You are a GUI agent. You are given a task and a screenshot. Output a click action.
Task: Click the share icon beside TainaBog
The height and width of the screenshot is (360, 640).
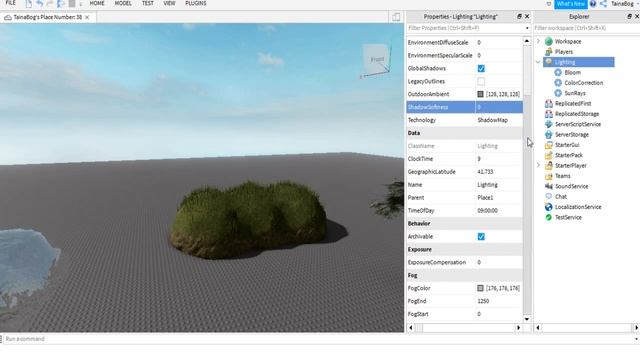pos(603,4)
